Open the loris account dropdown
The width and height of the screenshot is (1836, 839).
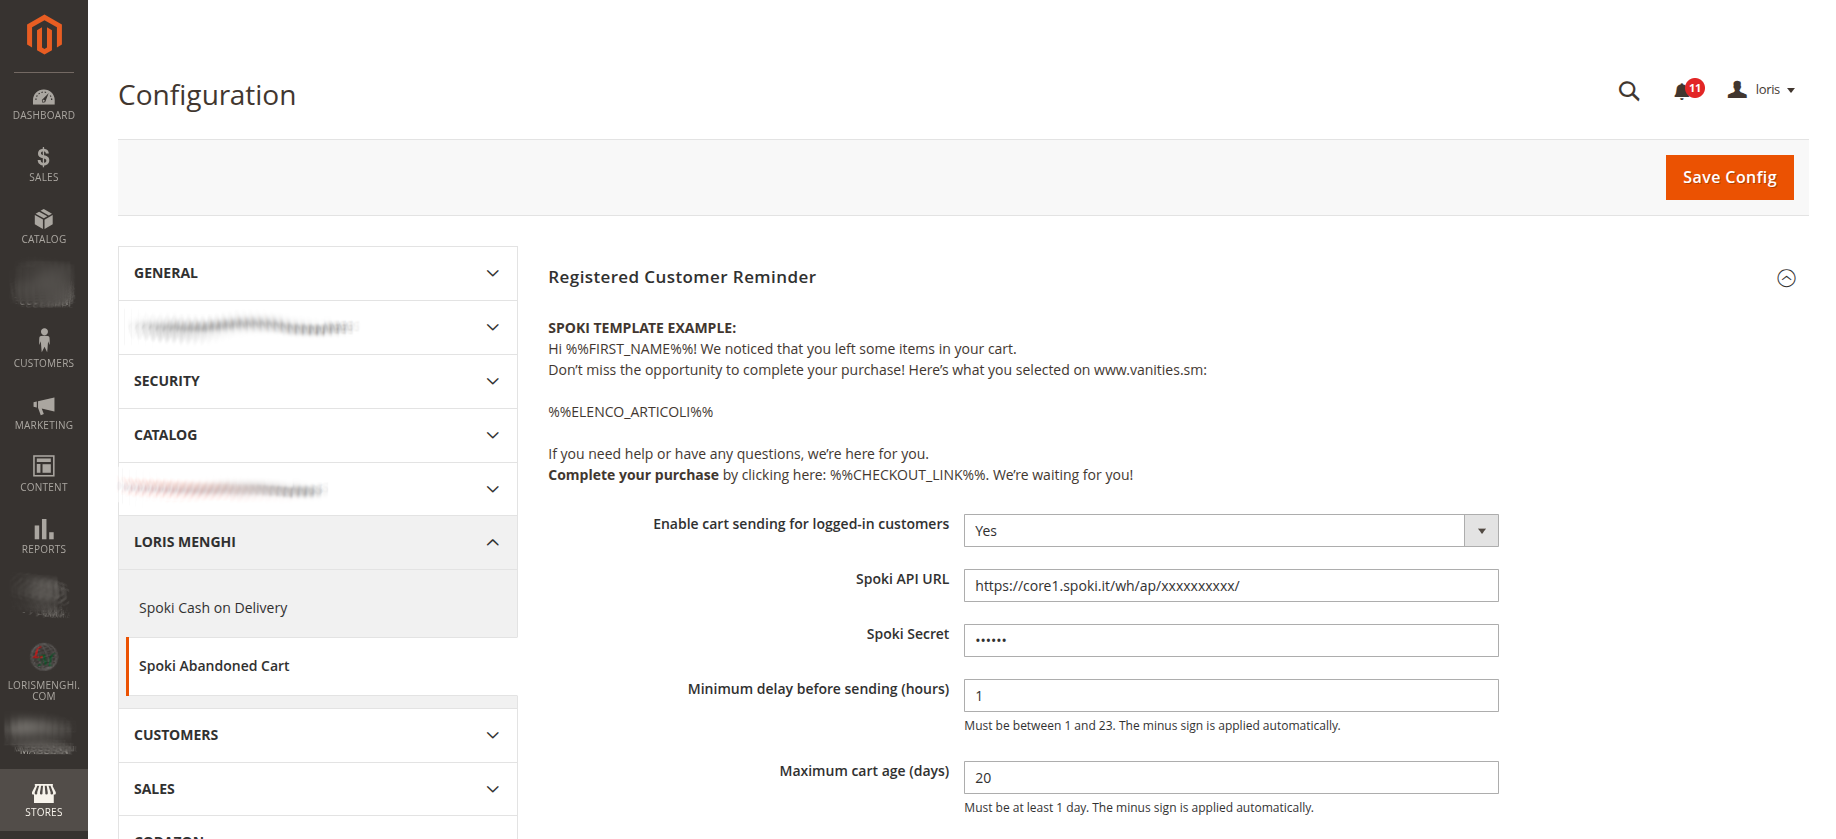1762,90
